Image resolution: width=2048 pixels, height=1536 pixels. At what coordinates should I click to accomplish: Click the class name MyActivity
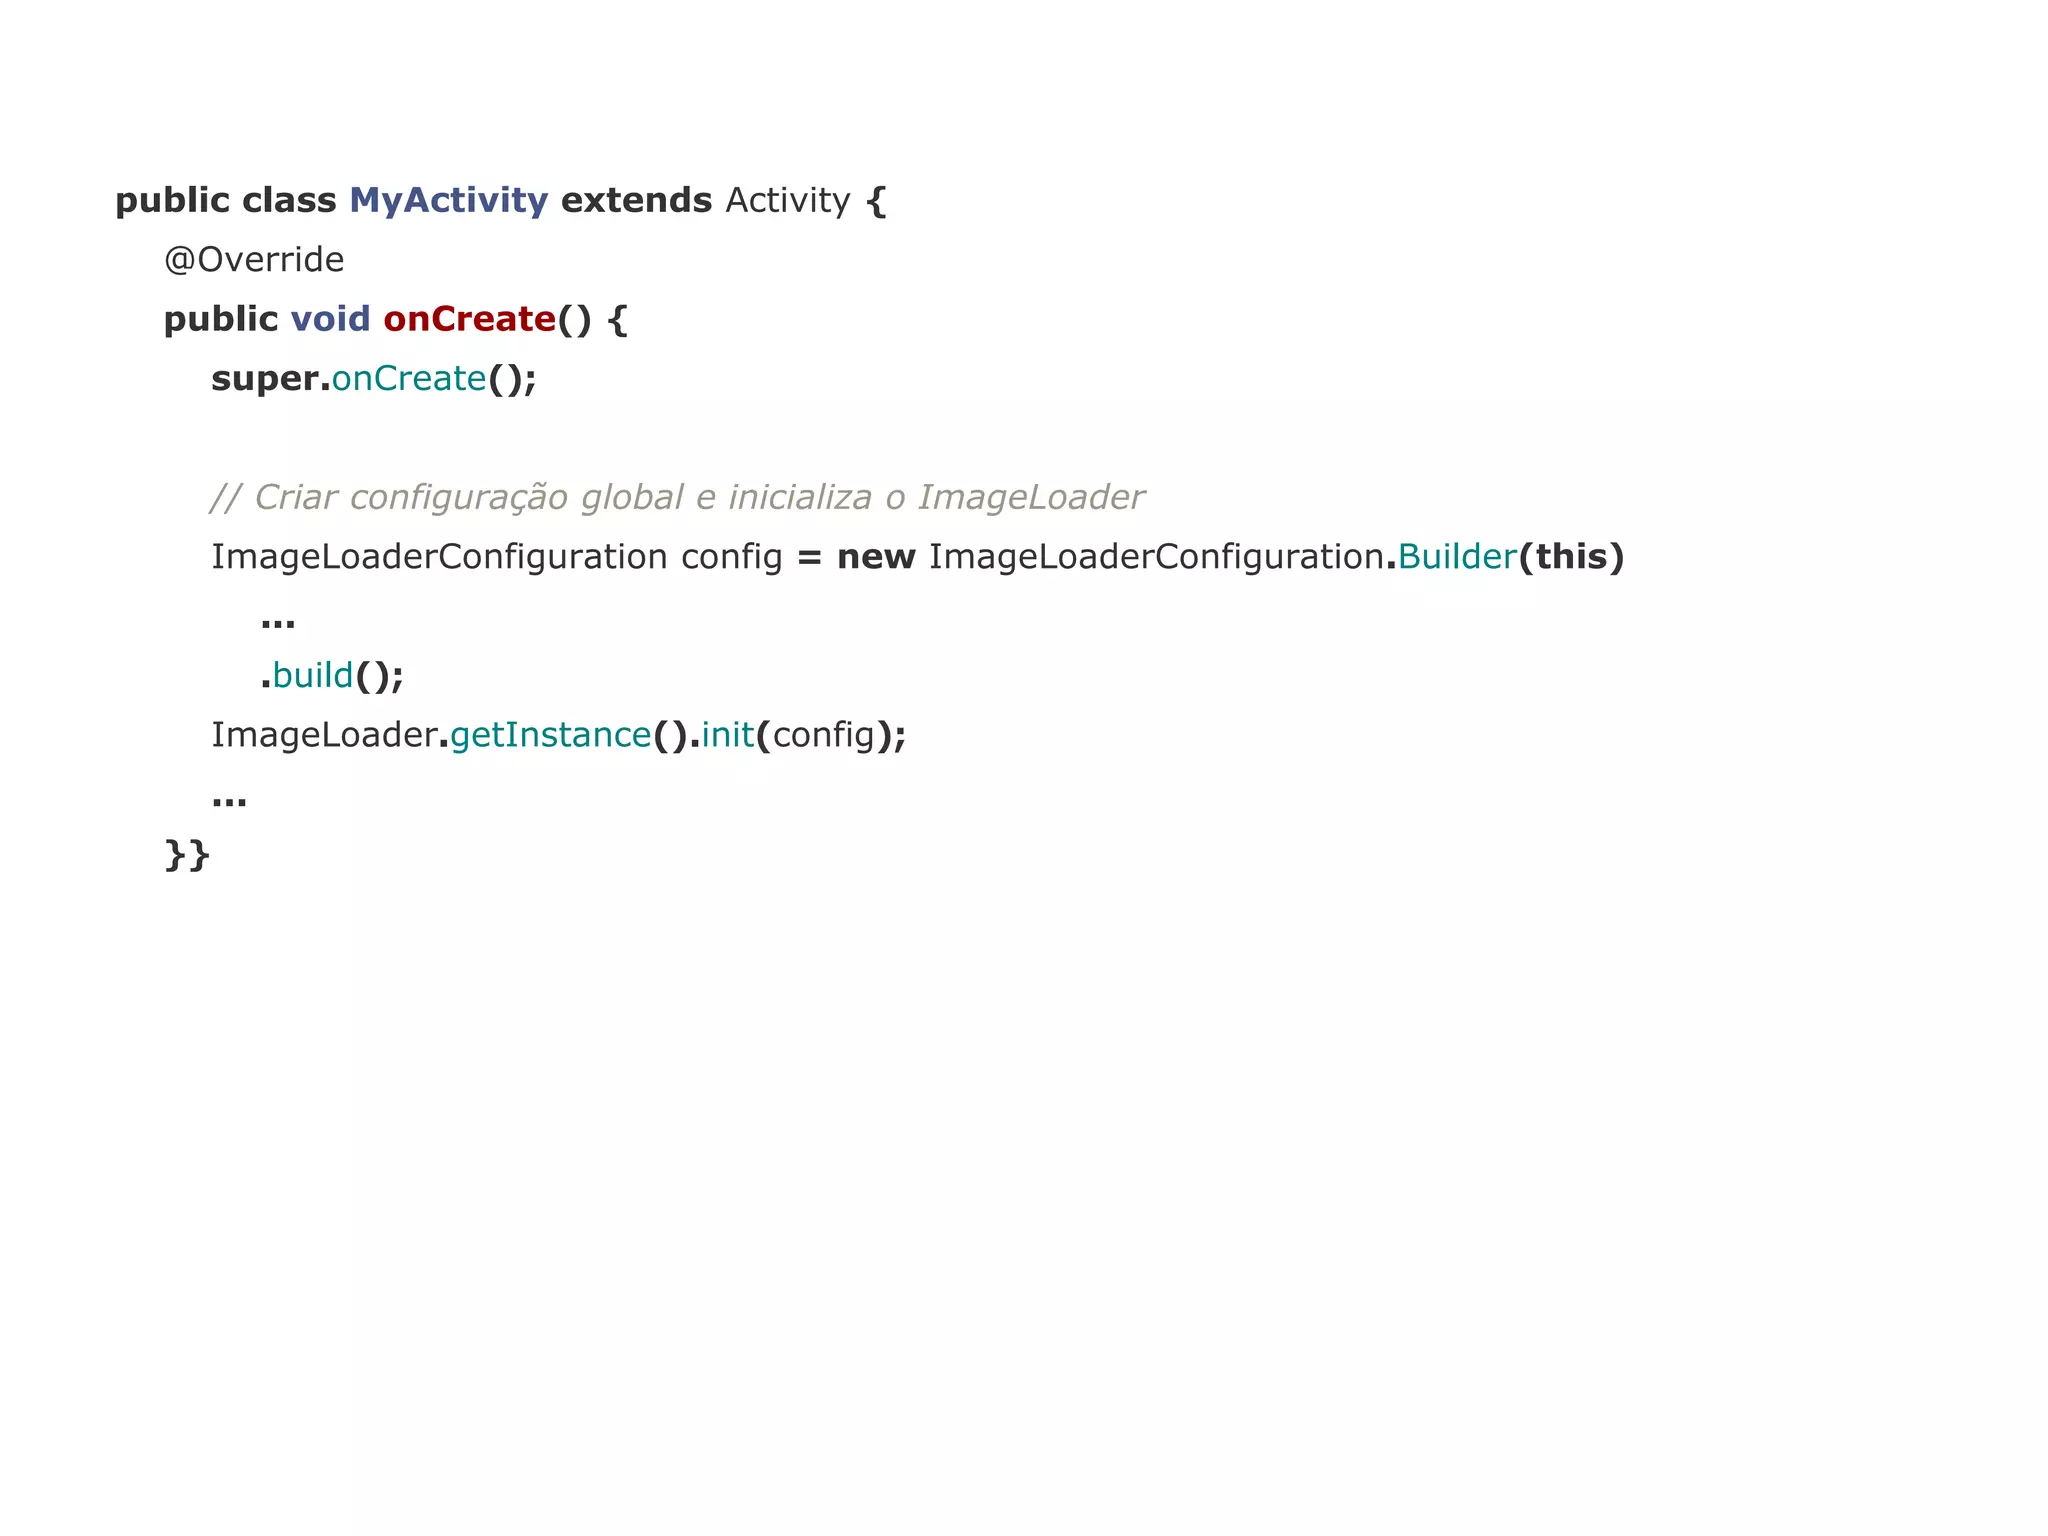(448, 201)
